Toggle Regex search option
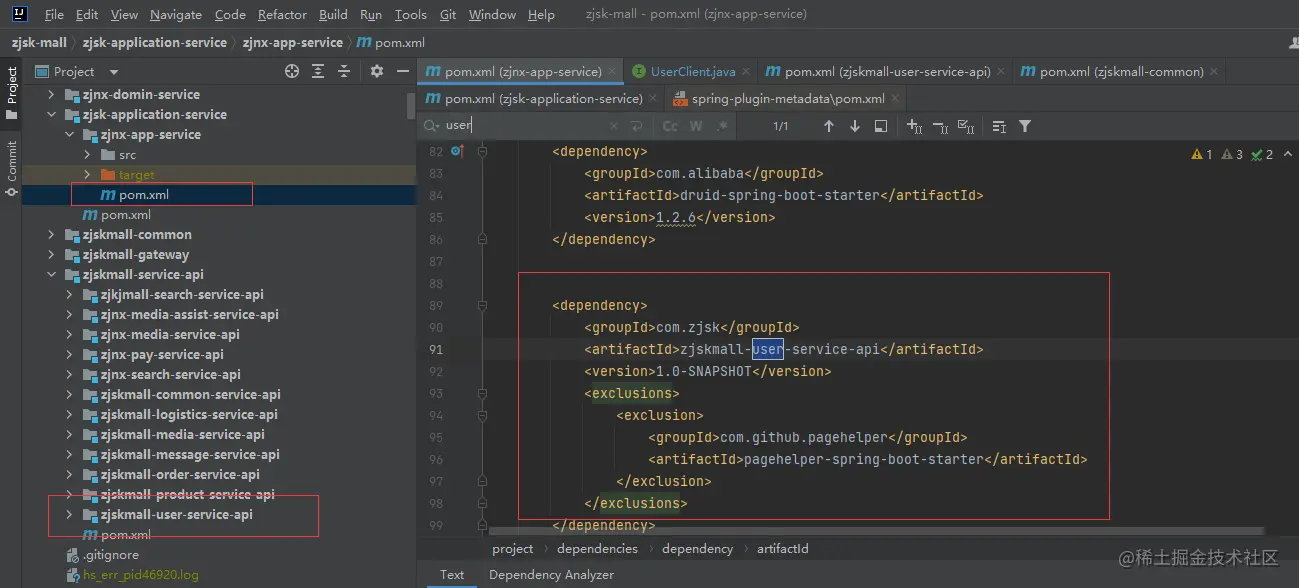Viewport: 1299px width, 588px height. (721, 126)
